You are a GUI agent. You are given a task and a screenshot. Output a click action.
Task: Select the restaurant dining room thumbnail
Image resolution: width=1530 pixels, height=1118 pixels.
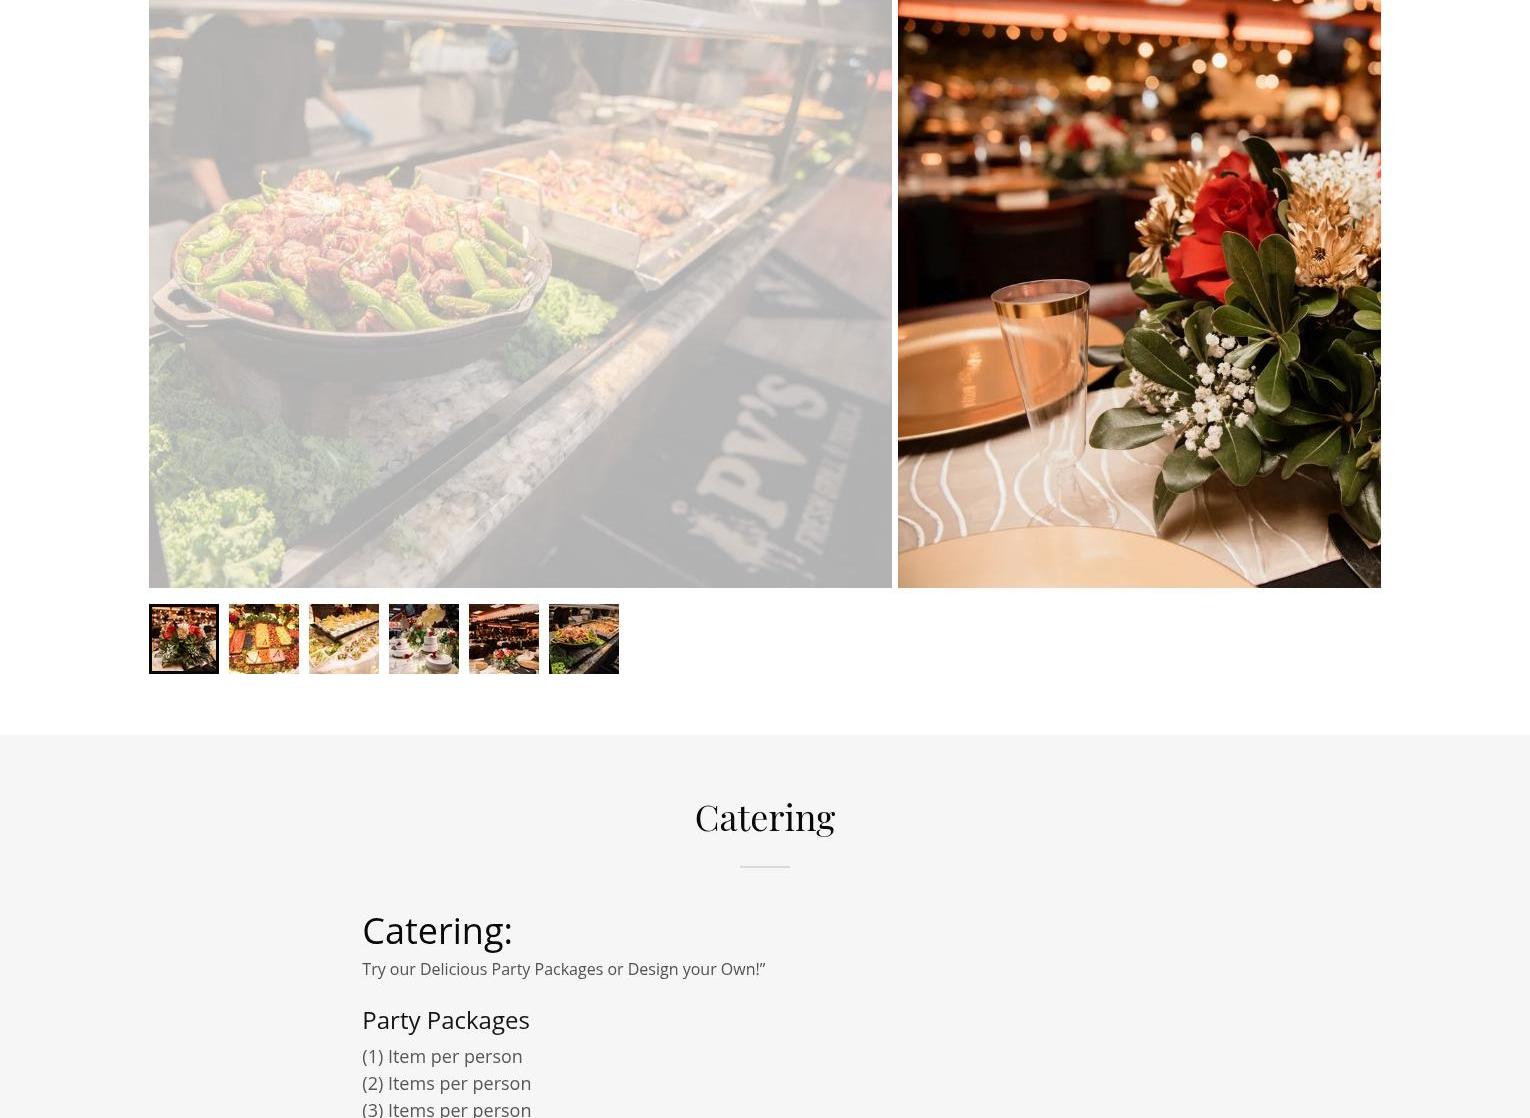(x=504, y=639)
